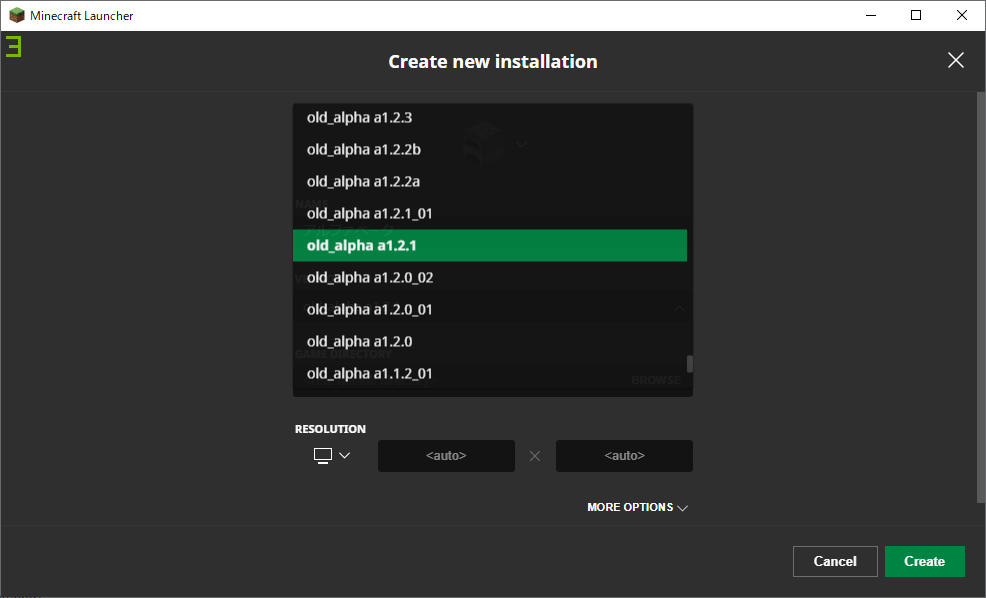Click the version list scrollbar thumb

coord(690,364)
